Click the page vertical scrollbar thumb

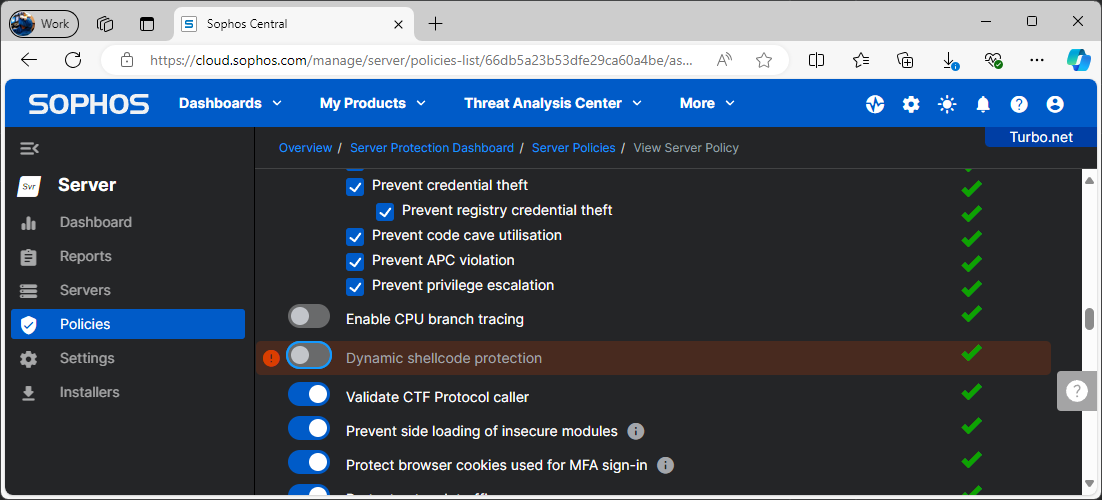(1090, 319)
